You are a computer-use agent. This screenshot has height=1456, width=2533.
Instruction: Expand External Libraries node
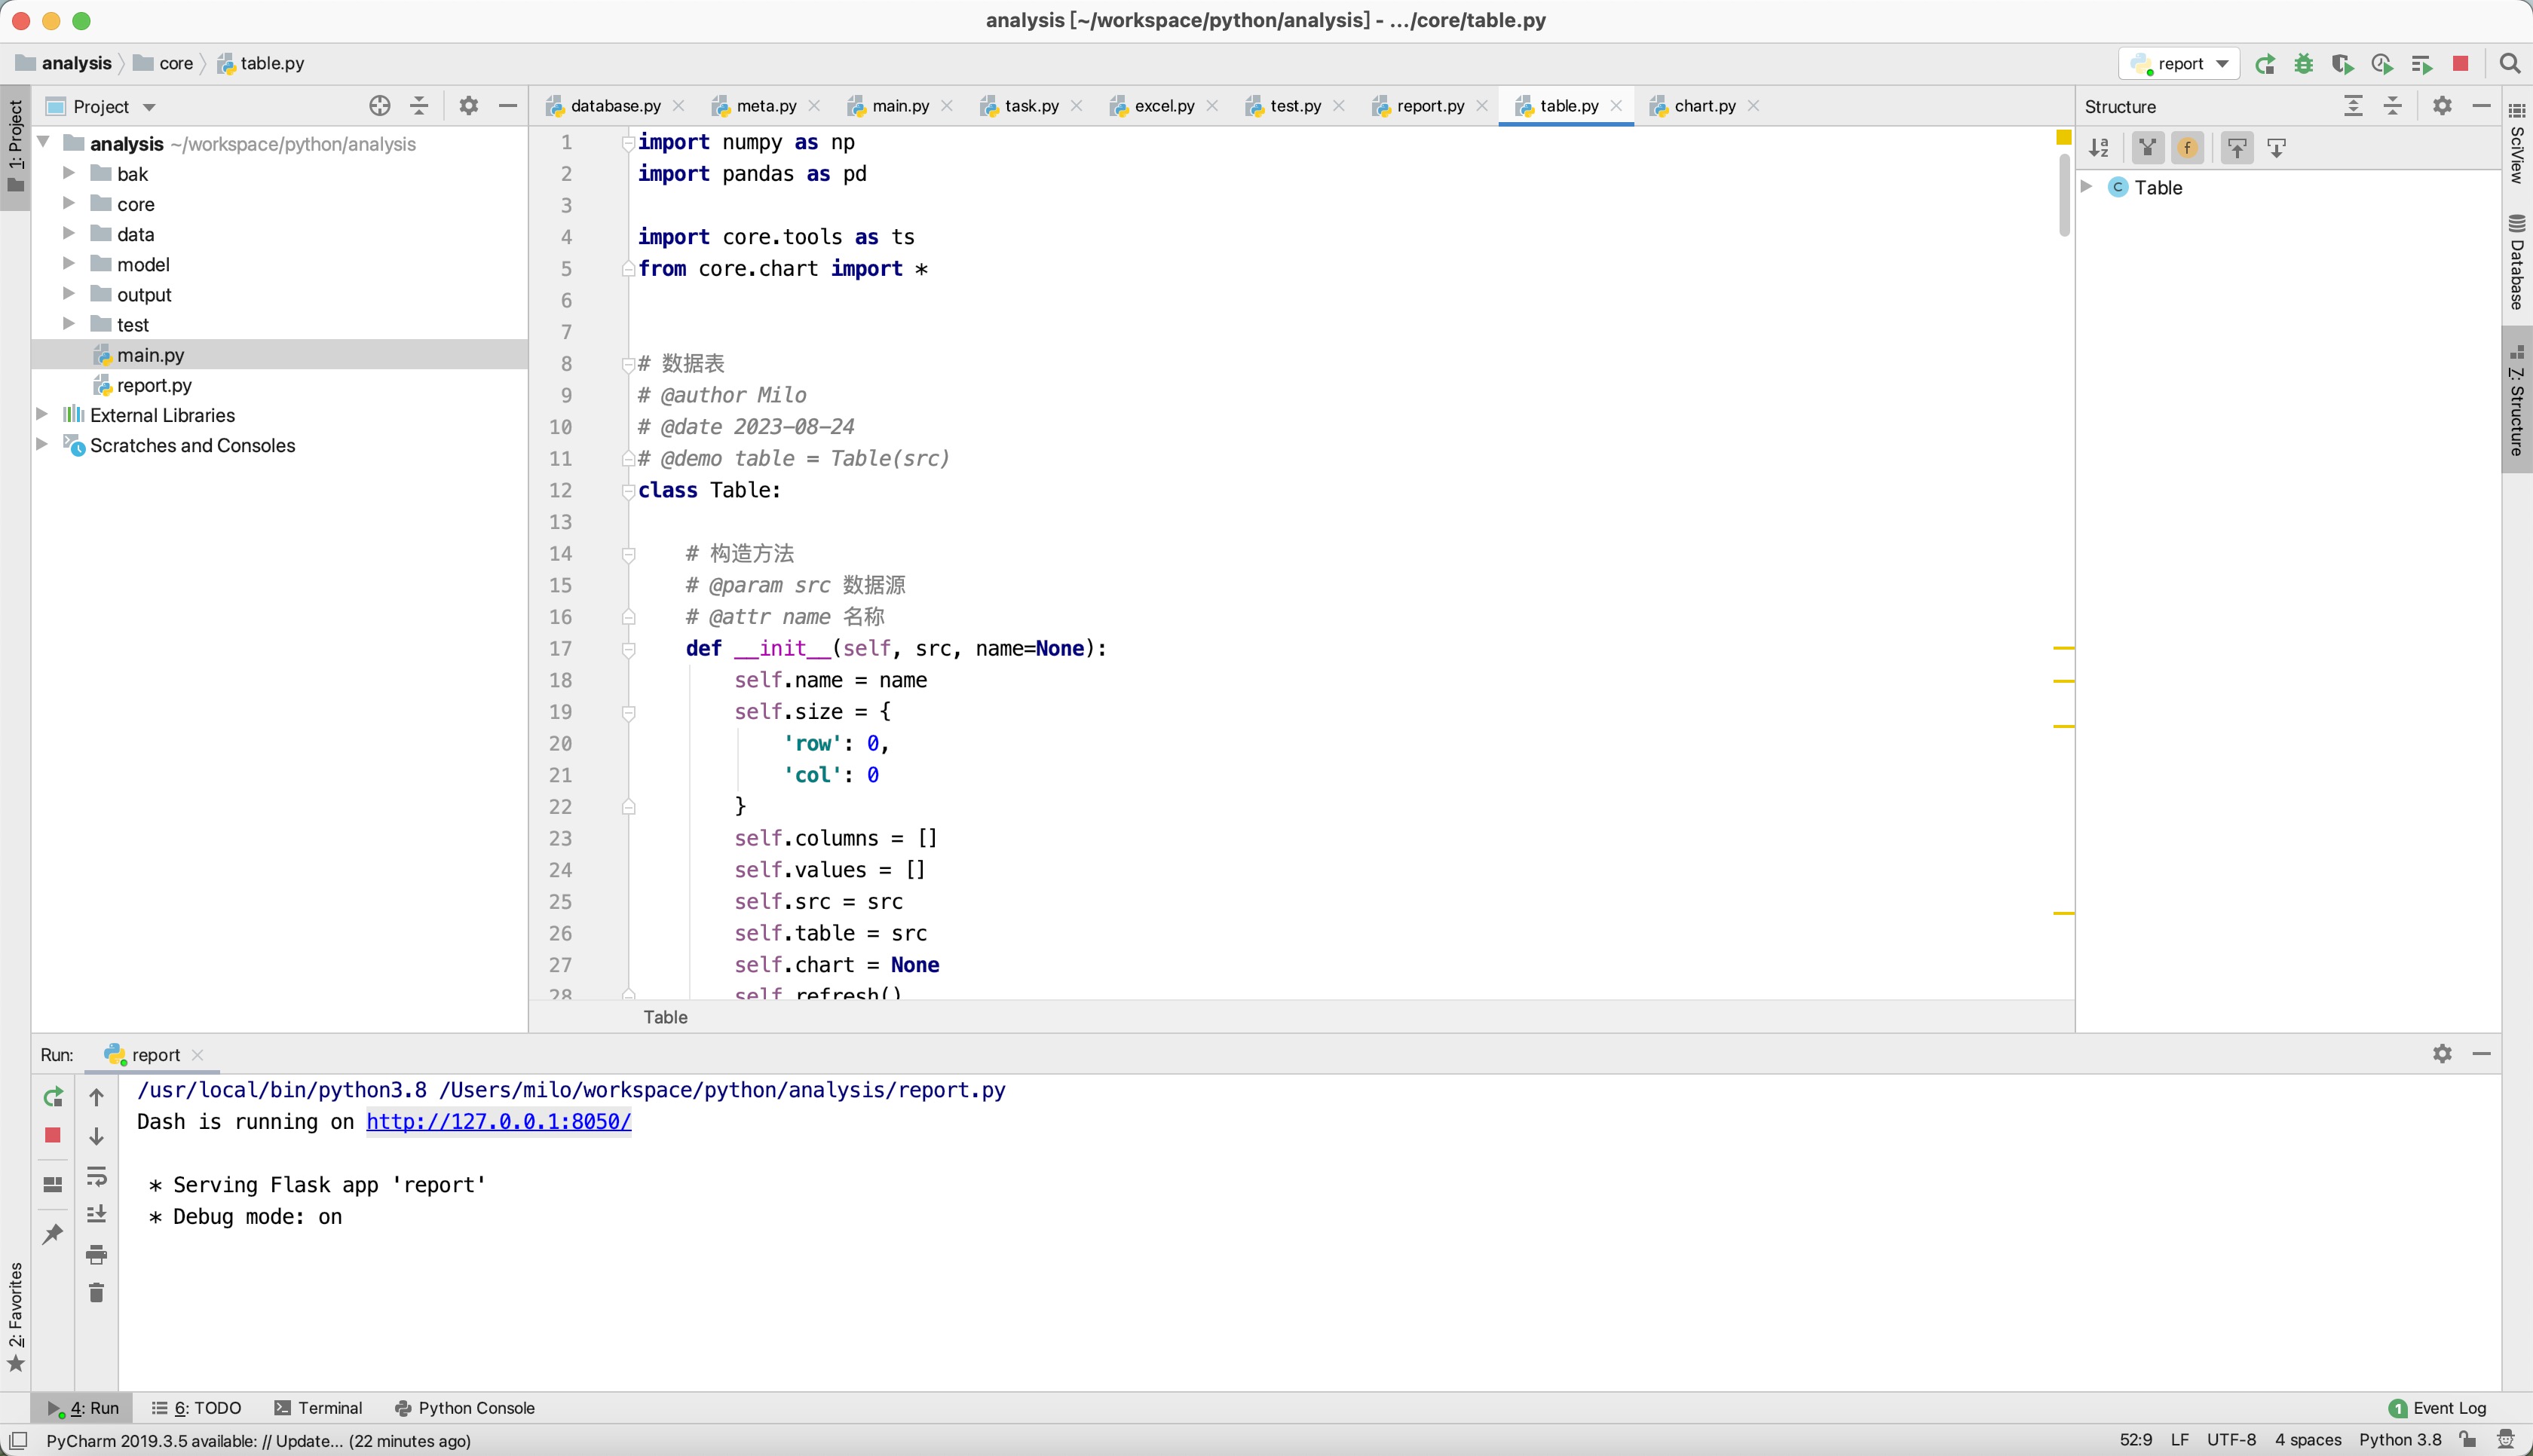[x=42, y=414]
